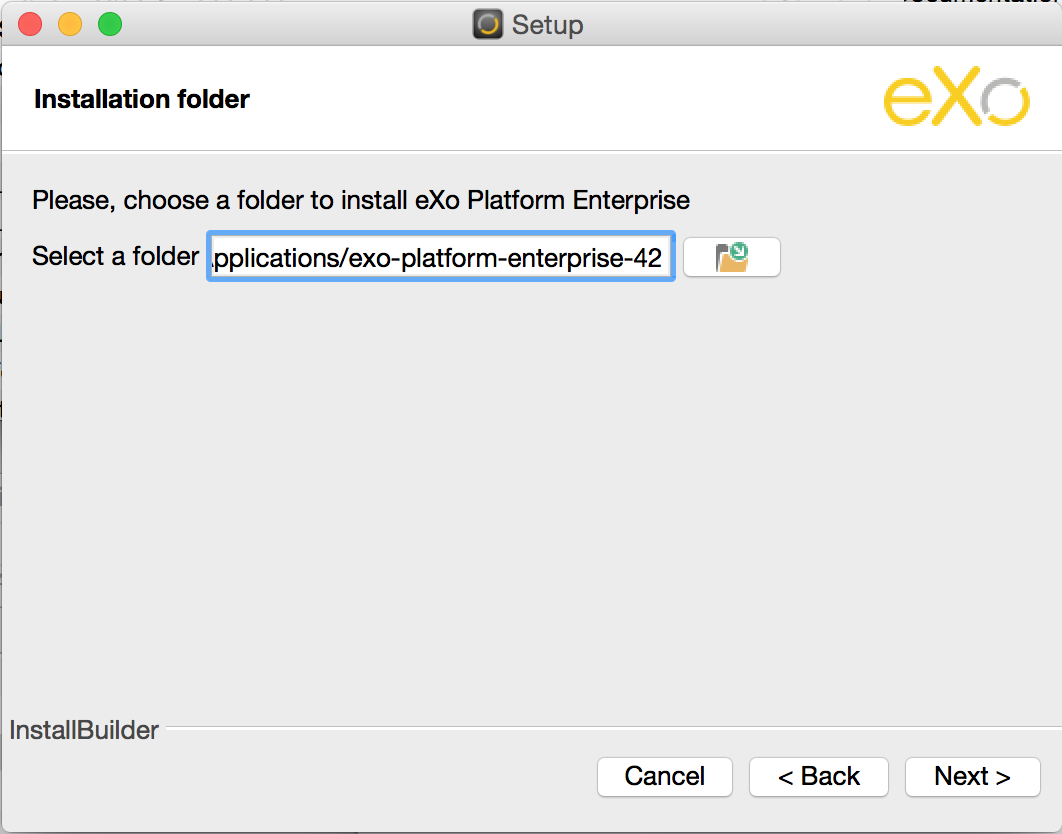
Task: Click the InstallBuilder label
Action: tap(84, 730)
